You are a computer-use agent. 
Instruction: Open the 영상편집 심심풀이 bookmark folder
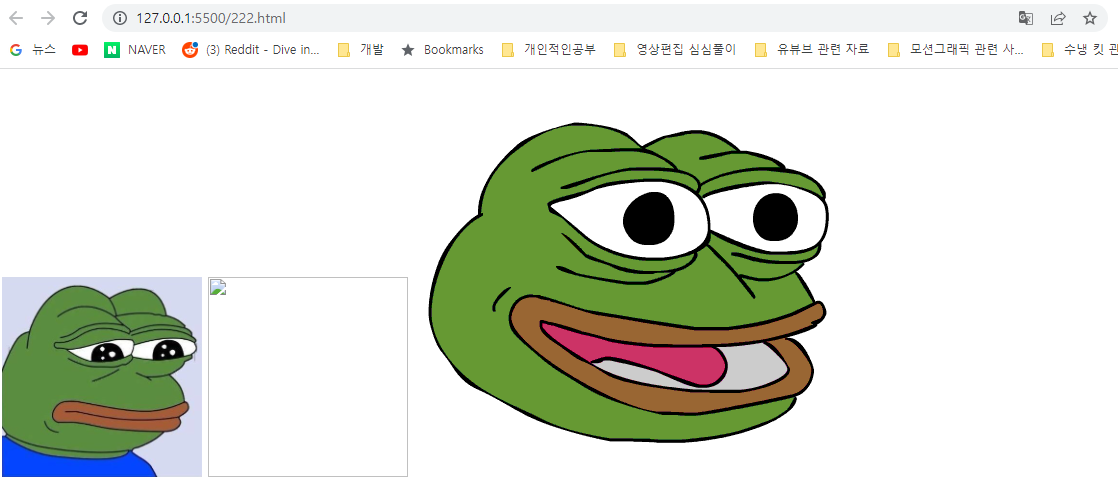click(675, 49)
